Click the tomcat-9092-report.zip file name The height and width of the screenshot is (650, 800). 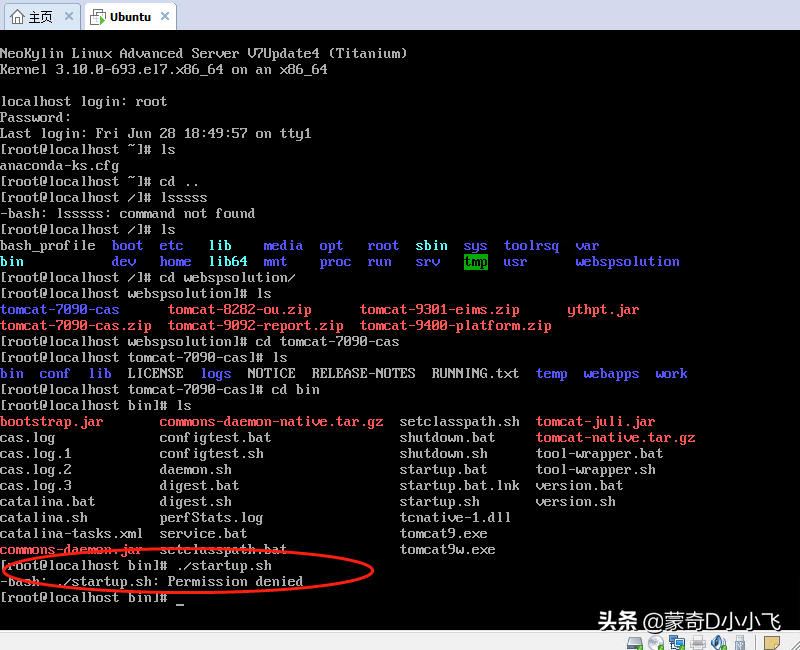(x=256, y=326)
